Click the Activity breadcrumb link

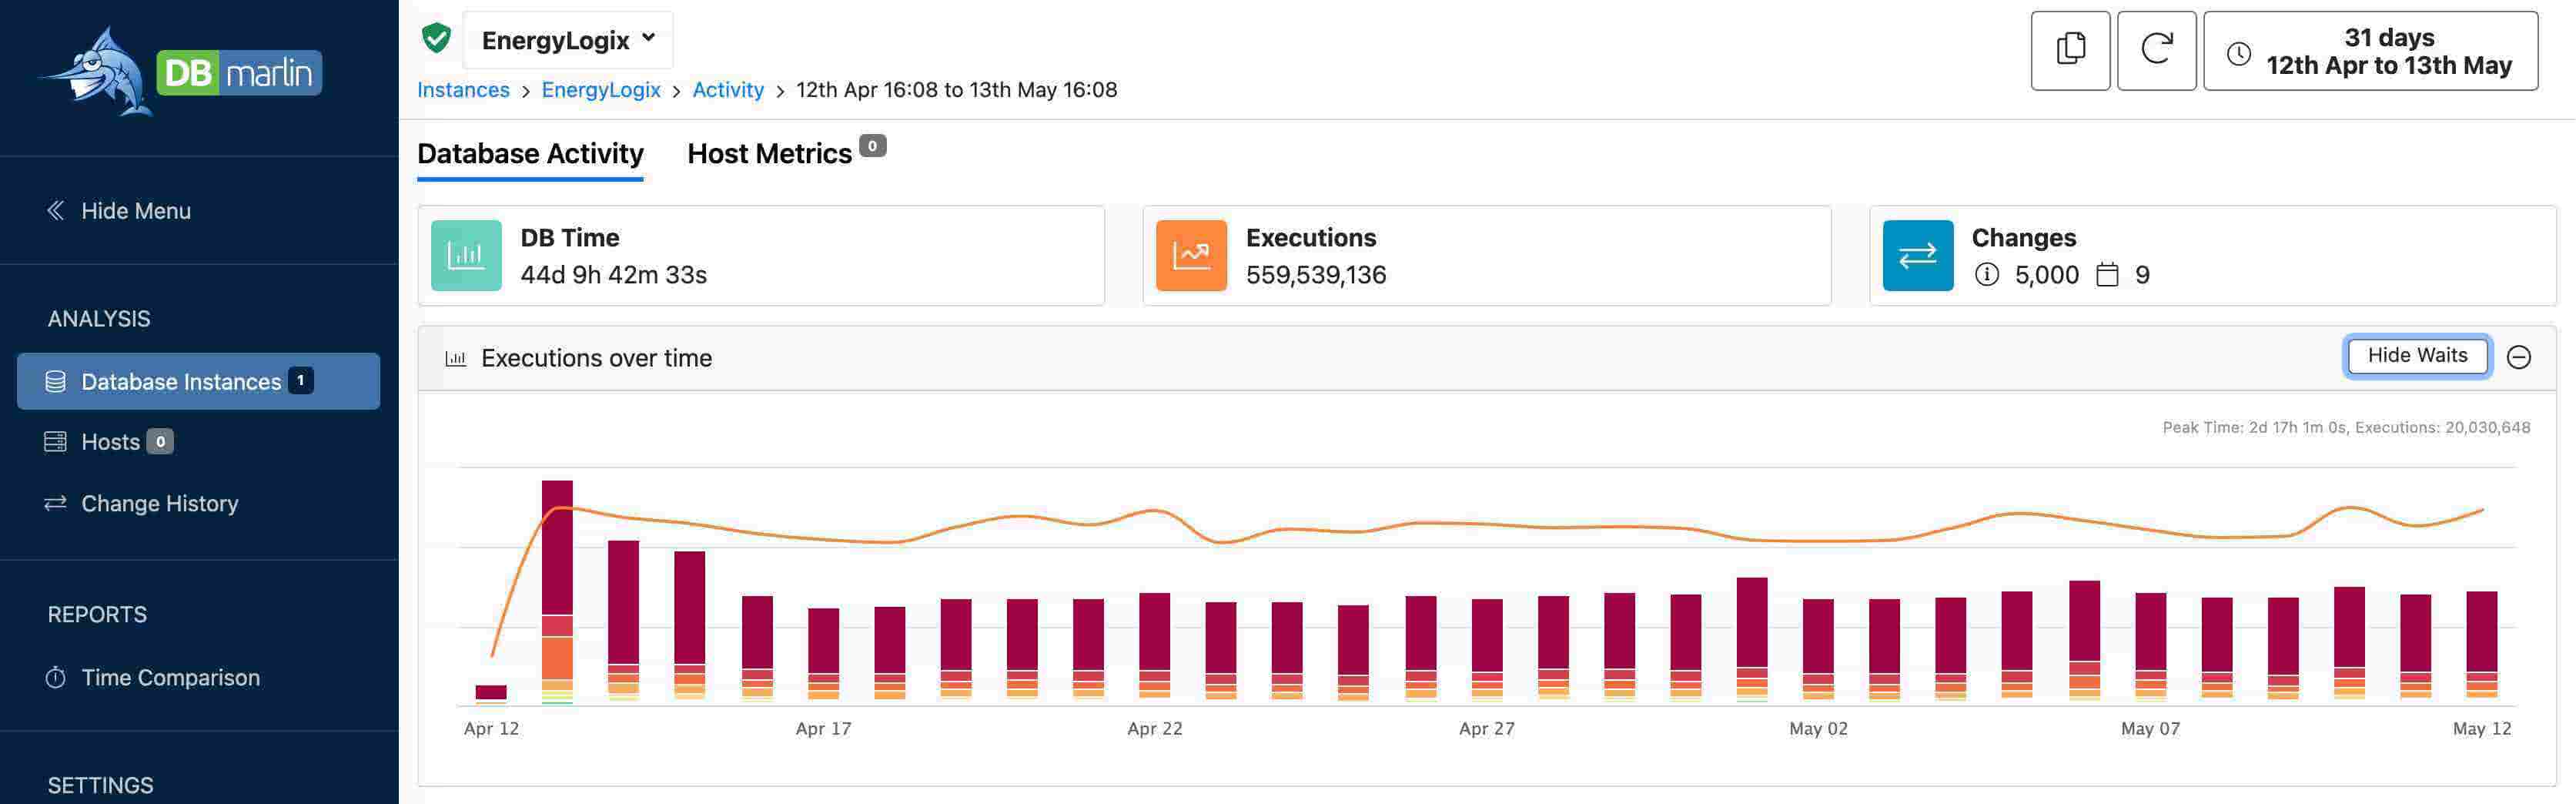[727, 90]
